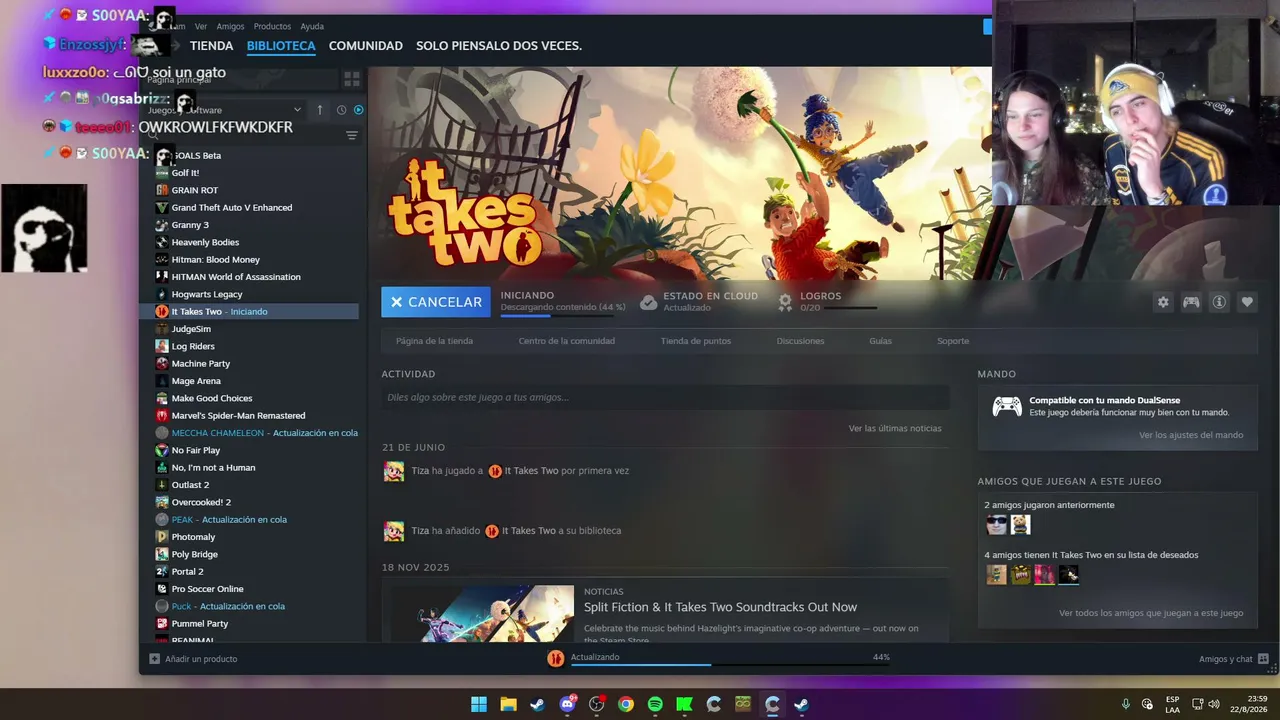Screen dimensions: 1280x720
Task: Open game settings gear icon
Action: coord(1163,302)
